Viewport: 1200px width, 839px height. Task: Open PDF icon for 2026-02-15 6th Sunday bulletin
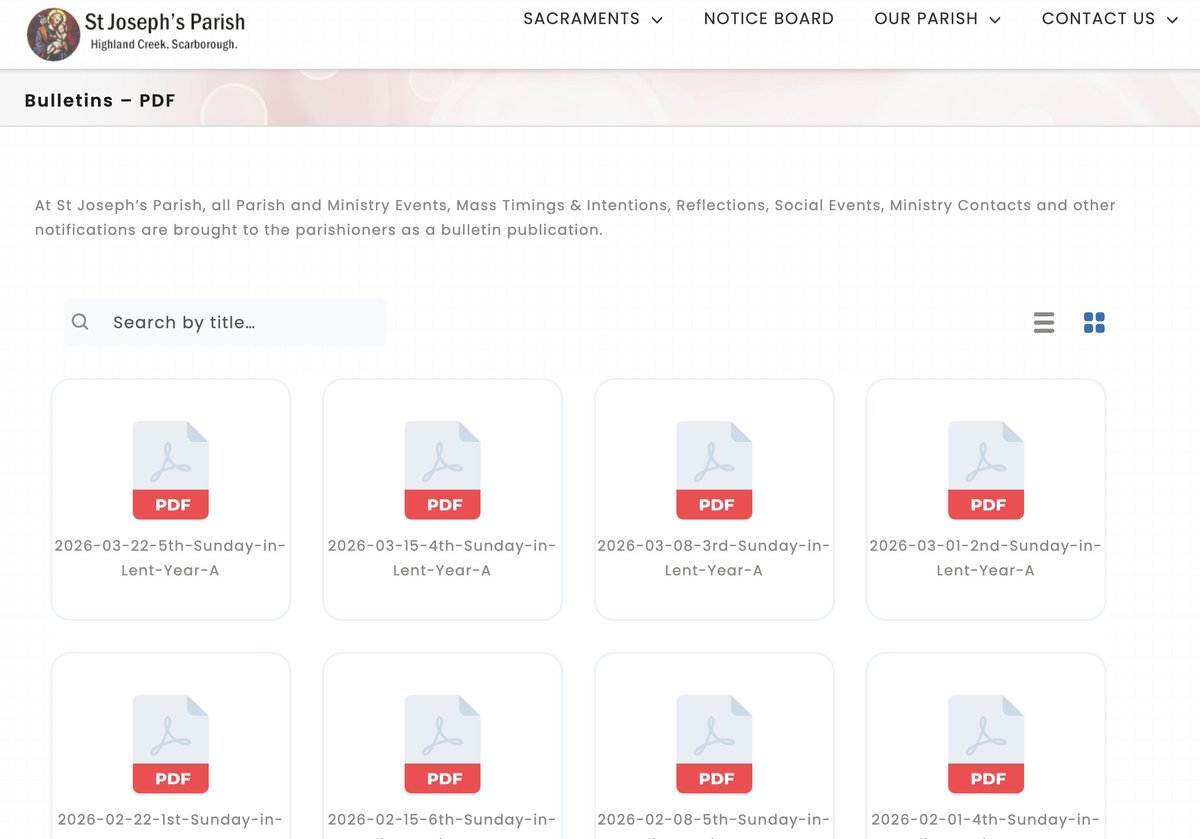[443, 744]
